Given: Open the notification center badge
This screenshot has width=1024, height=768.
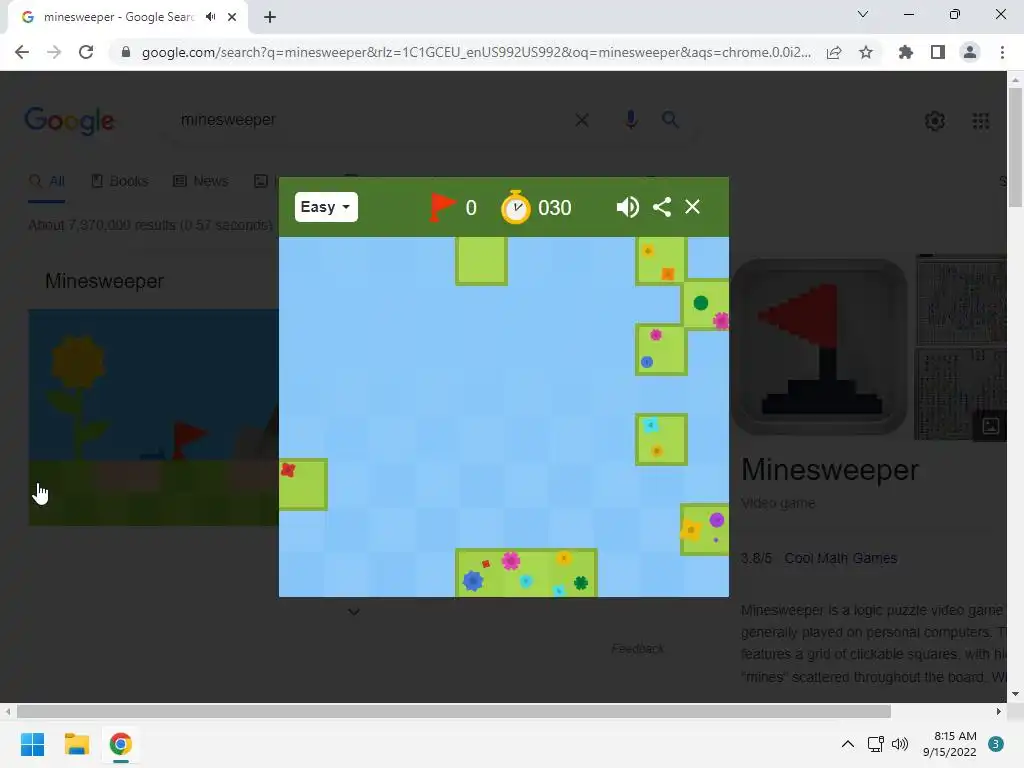Looking at the screenshot, I should point(995,744).
